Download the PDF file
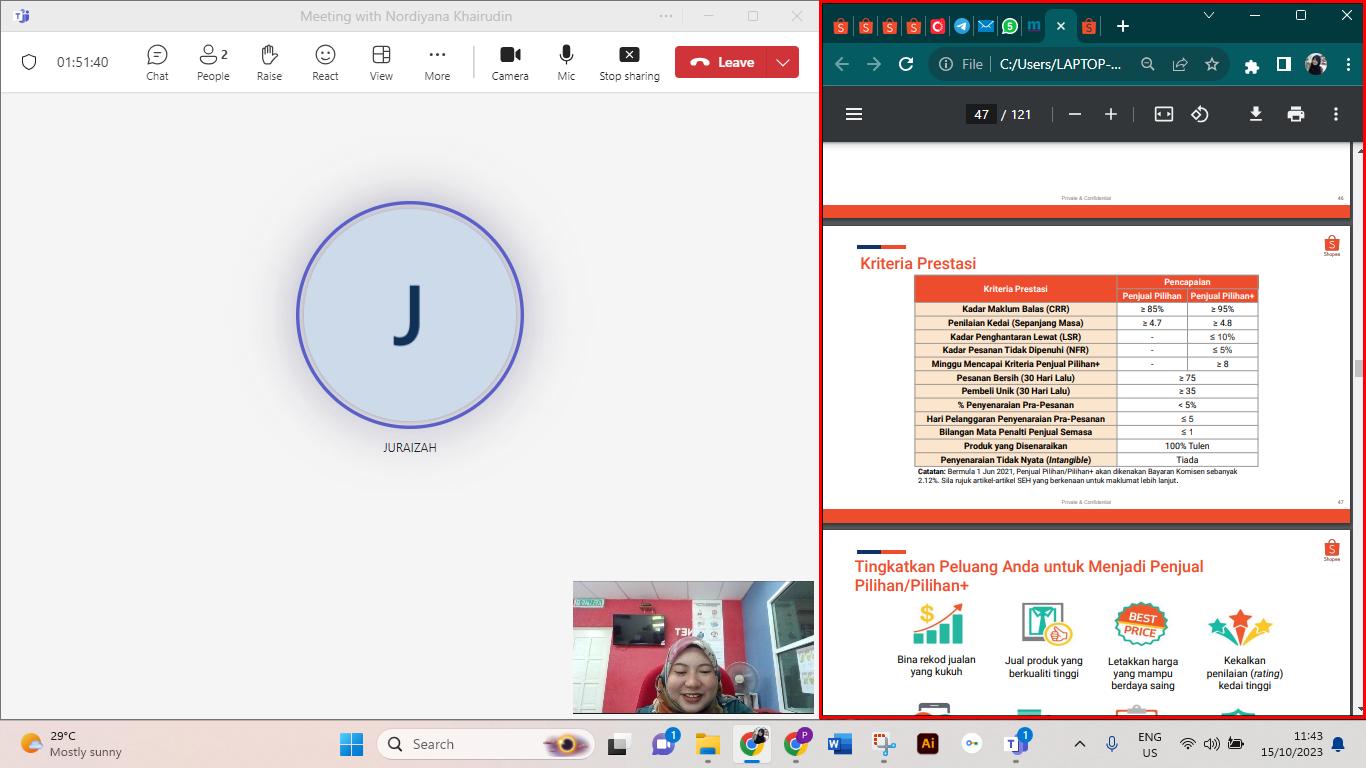The image size is (1366, 768). [1256, 114]
